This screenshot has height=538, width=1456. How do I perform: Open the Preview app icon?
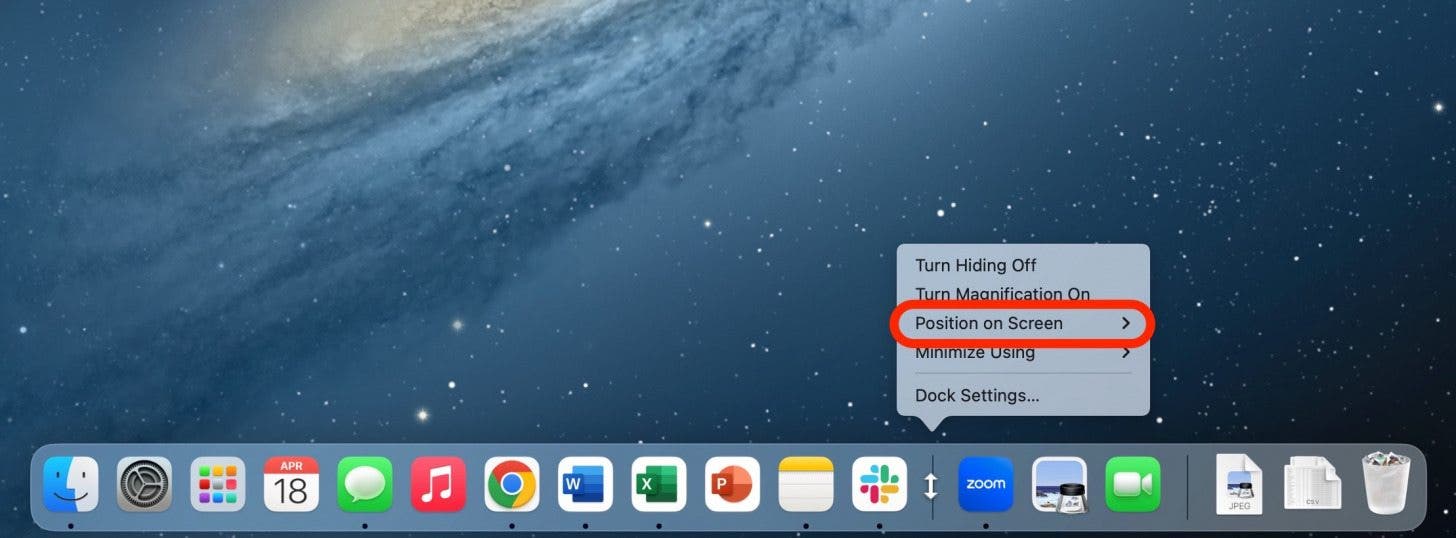point(1059,485)
